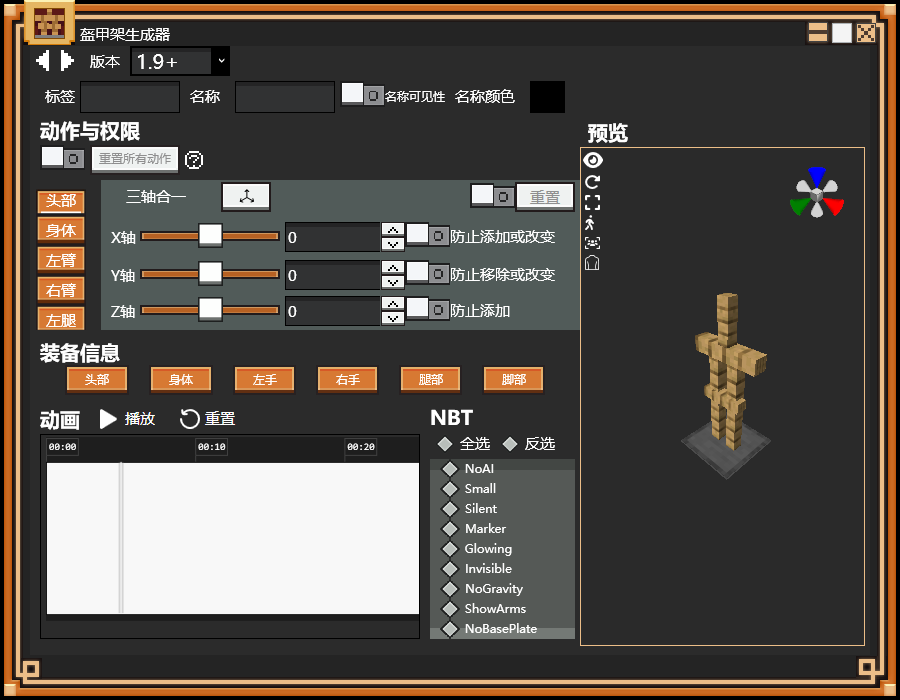Click the armor stand app icon

click(x=49, y=24)
